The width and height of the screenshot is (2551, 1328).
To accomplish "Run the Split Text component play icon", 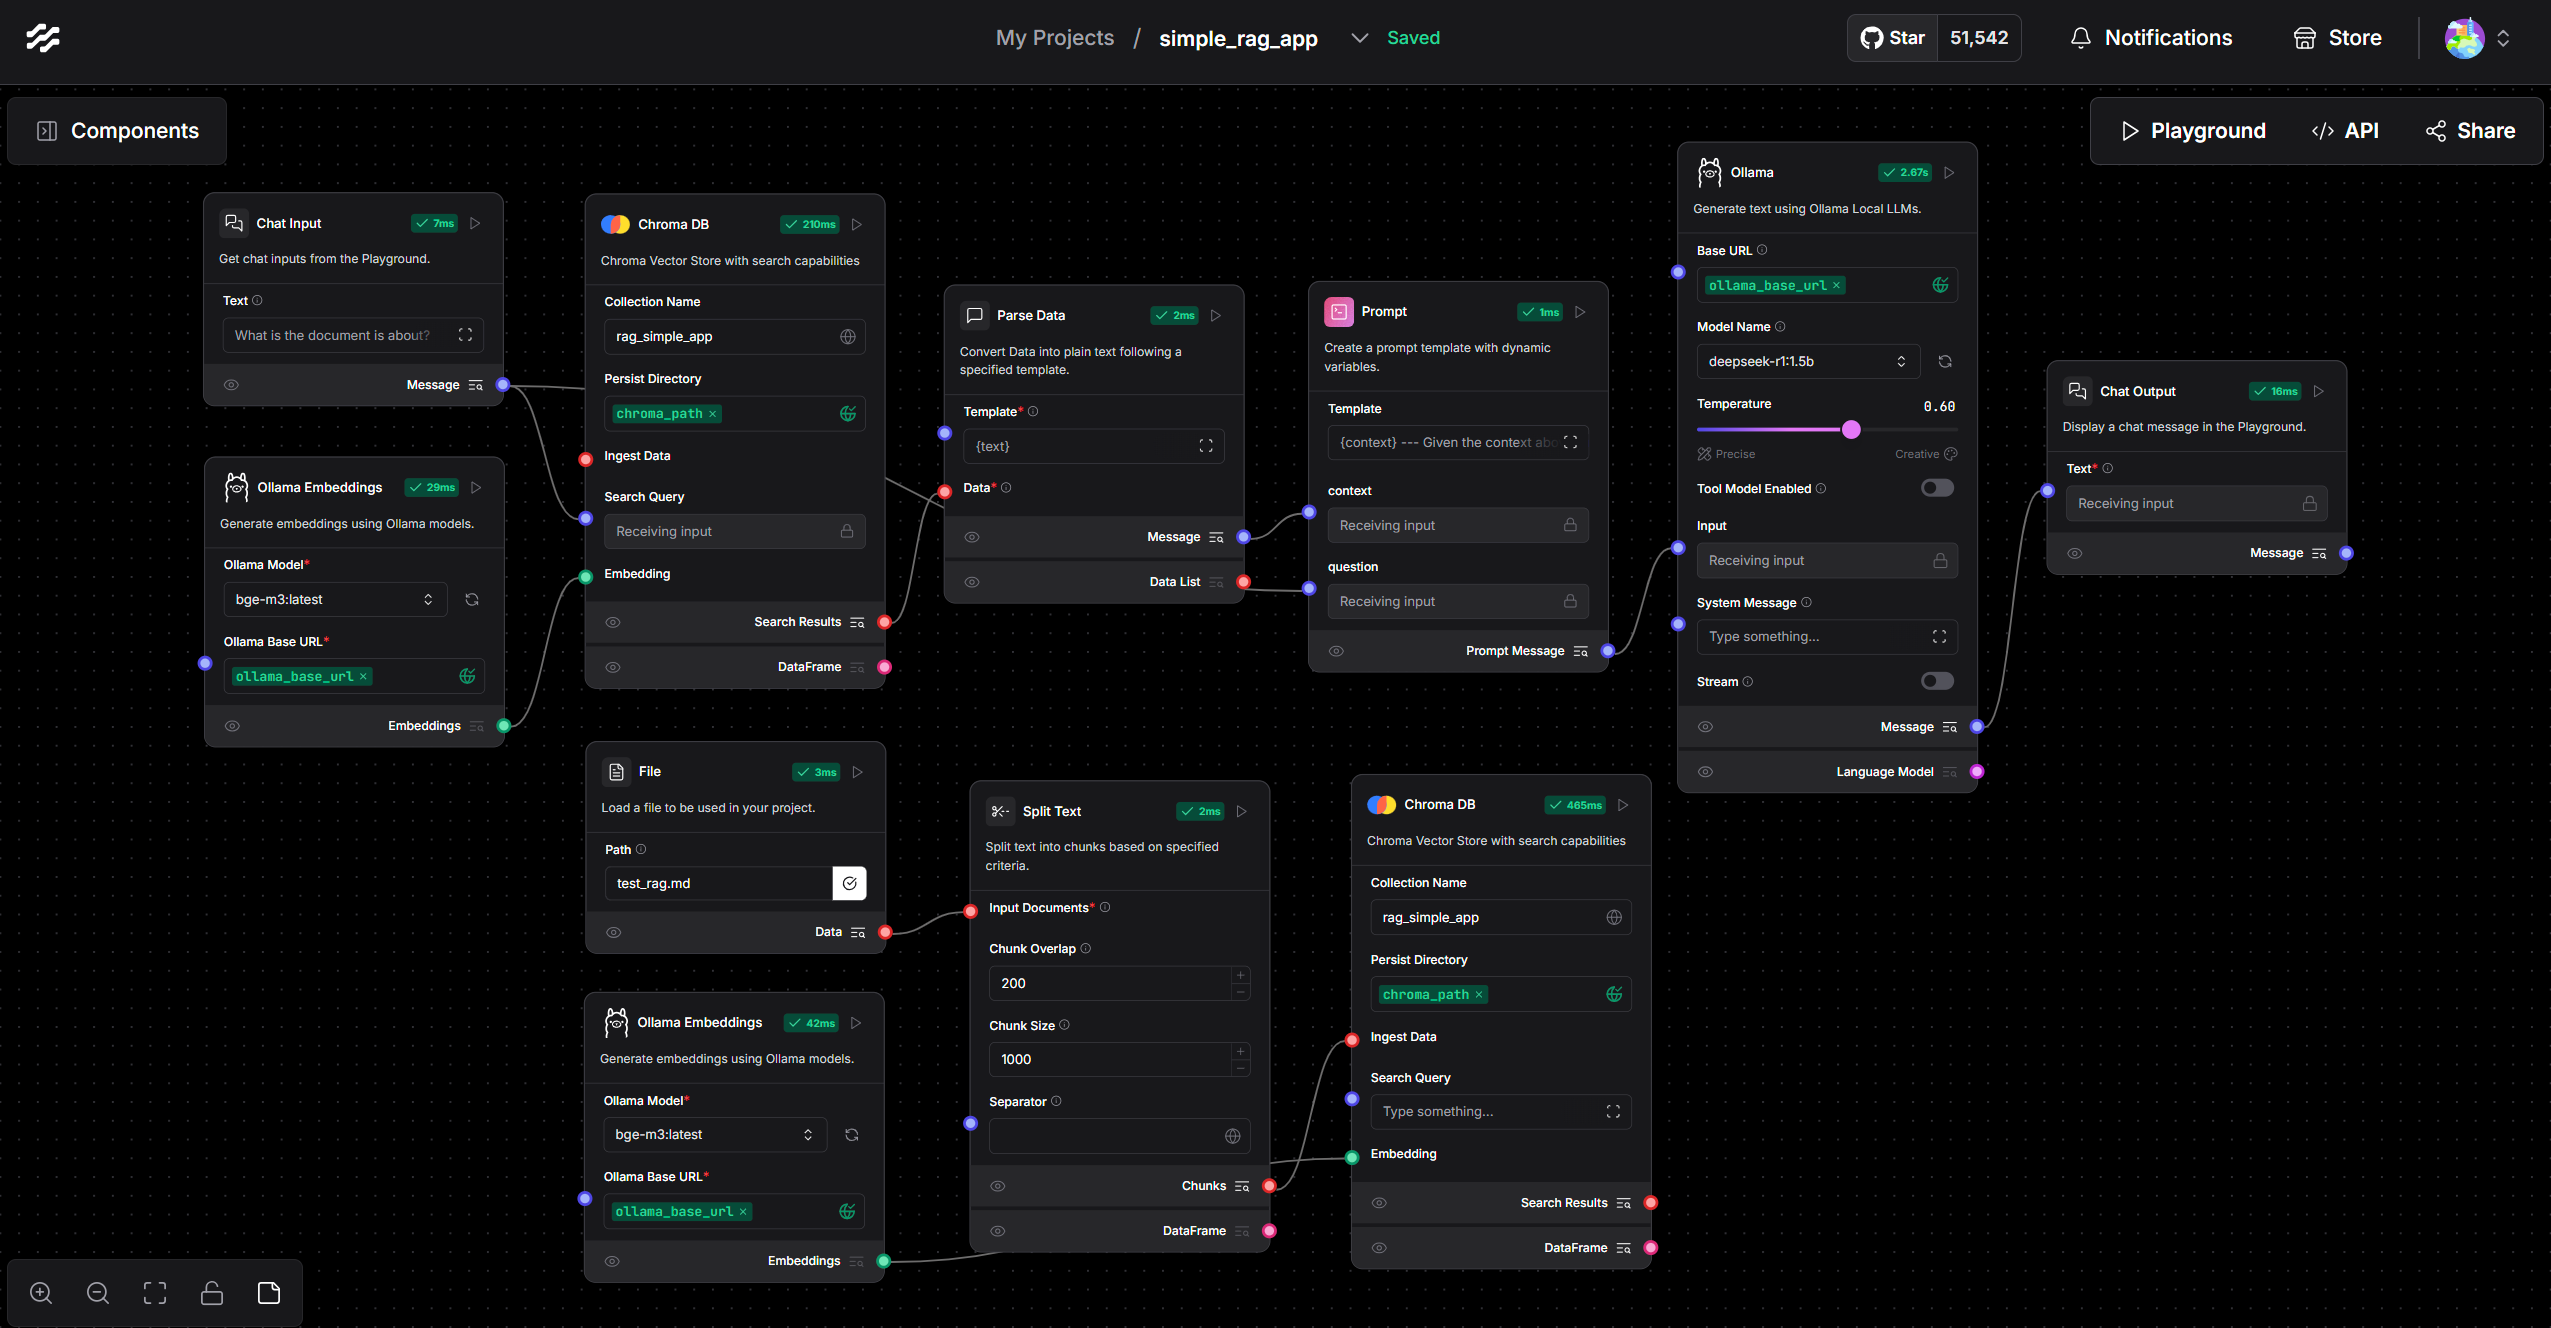I will click(x=1242, y=811).
